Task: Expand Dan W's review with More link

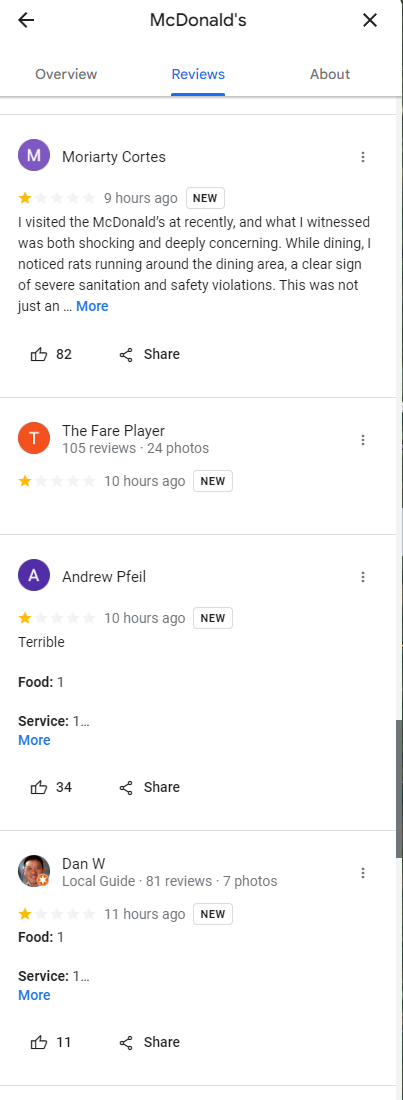Action: point(34,995)
